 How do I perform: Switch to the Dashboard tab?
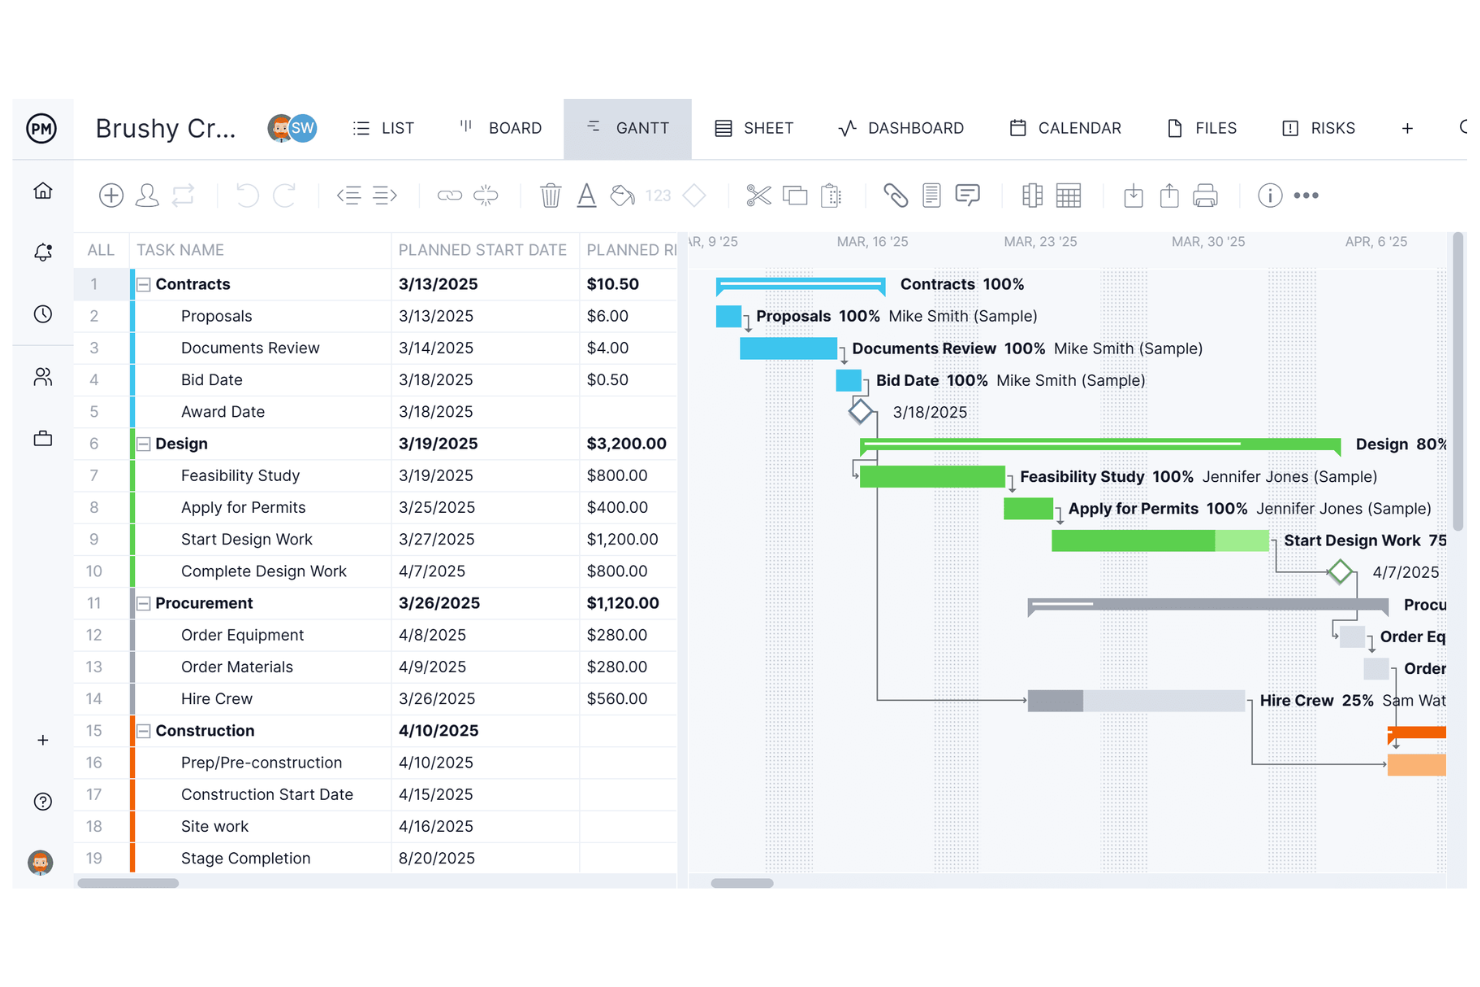coord(901,128)
